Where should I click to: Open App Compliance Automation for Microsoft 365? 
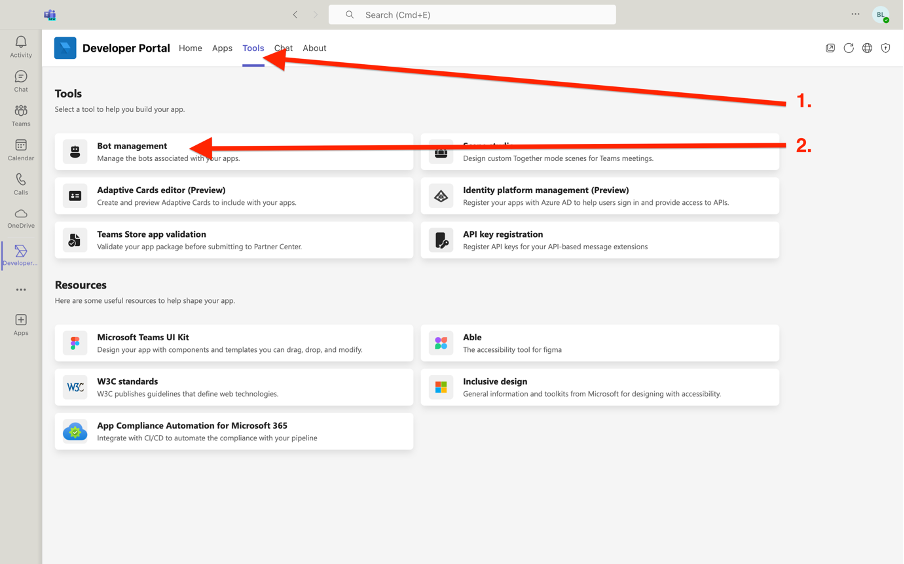pos(234,431)
